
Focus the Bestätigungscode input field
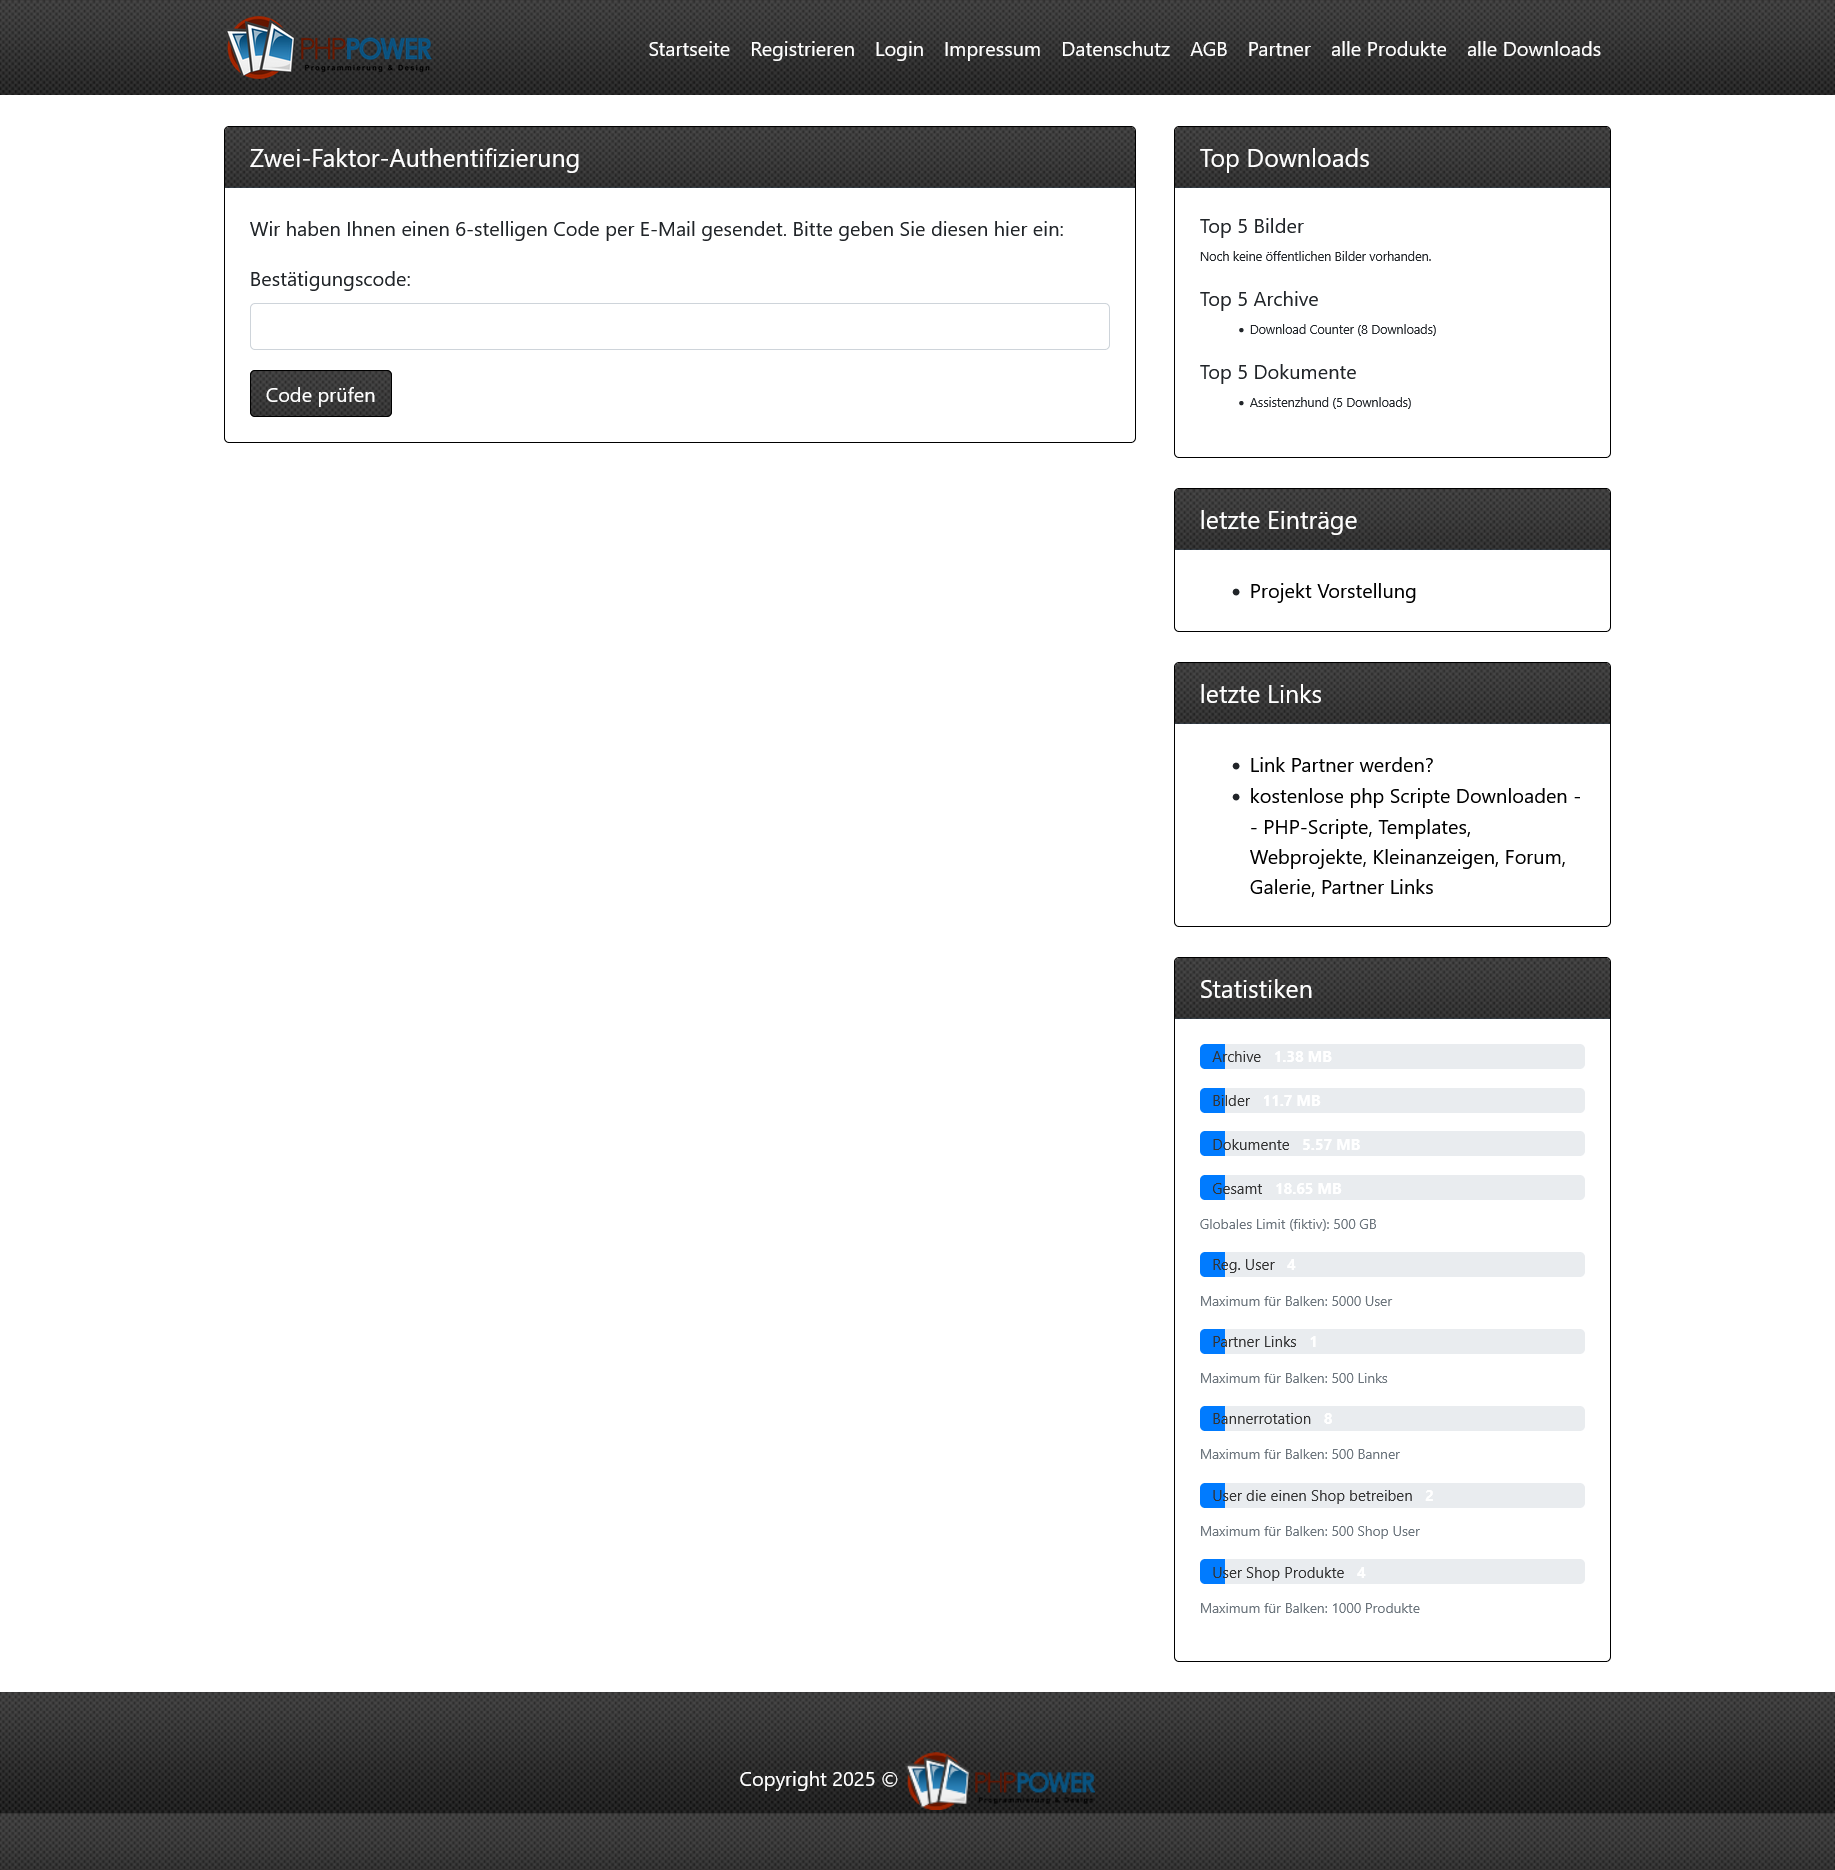[679, 327]
